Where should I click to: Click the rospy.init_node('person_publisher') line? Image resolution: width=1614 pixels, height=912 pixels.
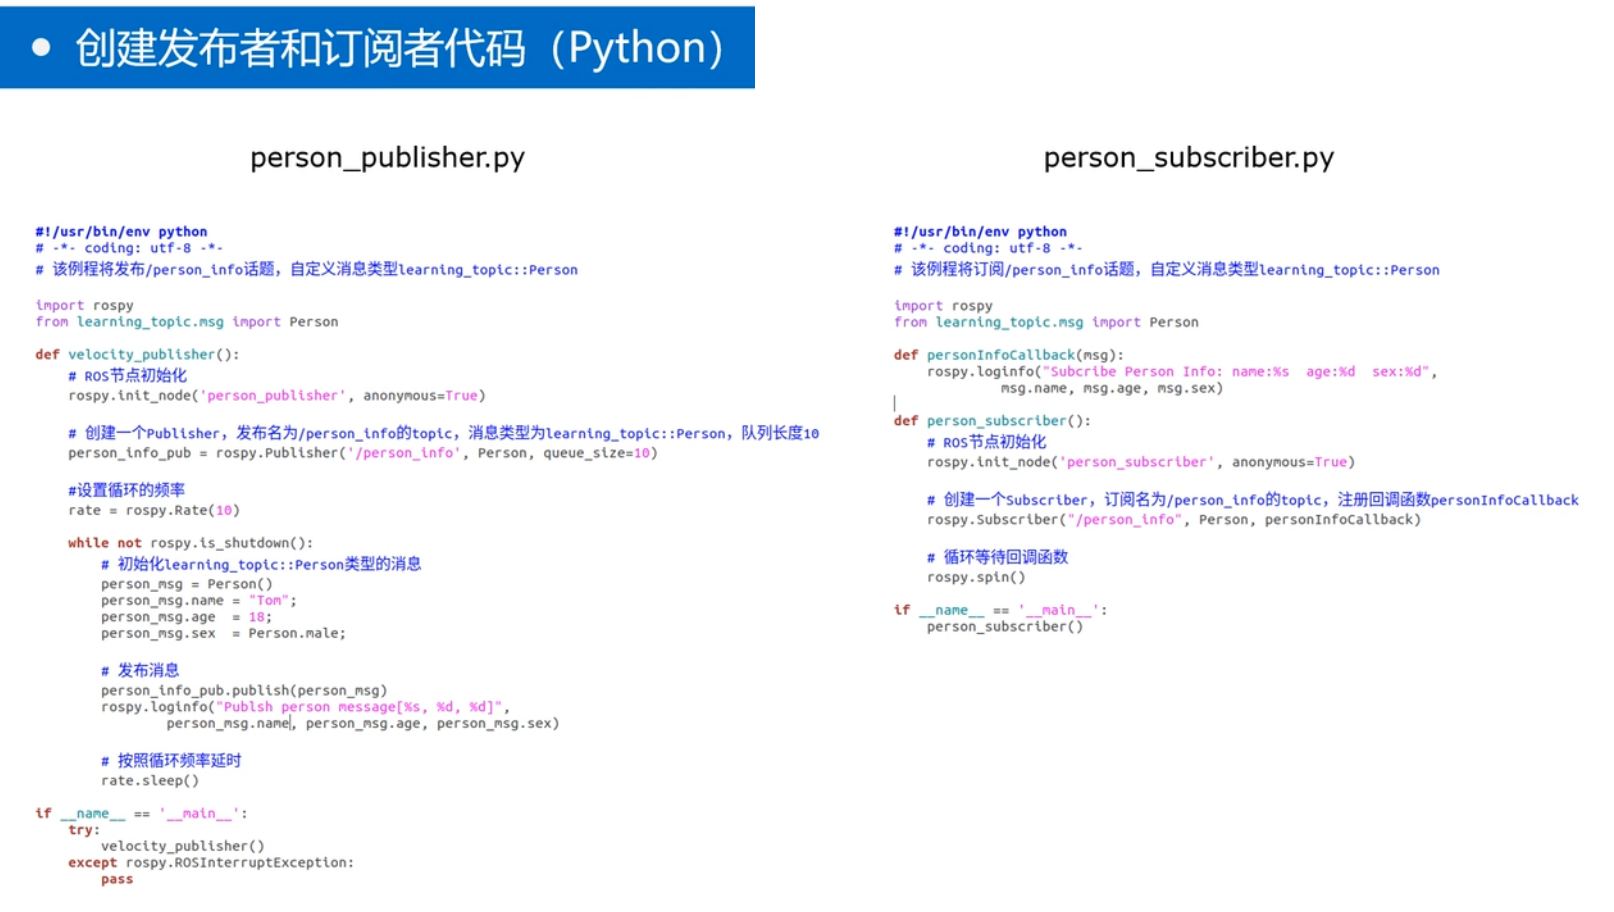(x=277, y=396)
